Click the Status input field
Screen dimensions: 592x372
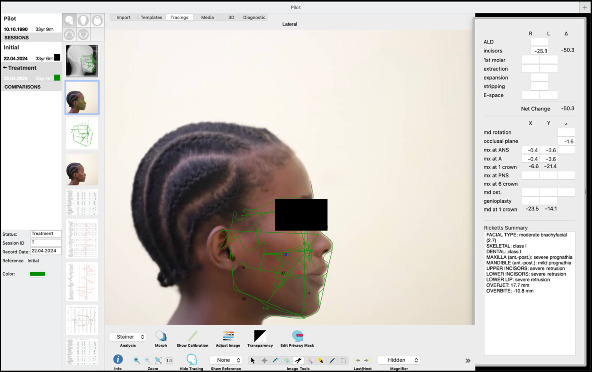click(45, 234)
